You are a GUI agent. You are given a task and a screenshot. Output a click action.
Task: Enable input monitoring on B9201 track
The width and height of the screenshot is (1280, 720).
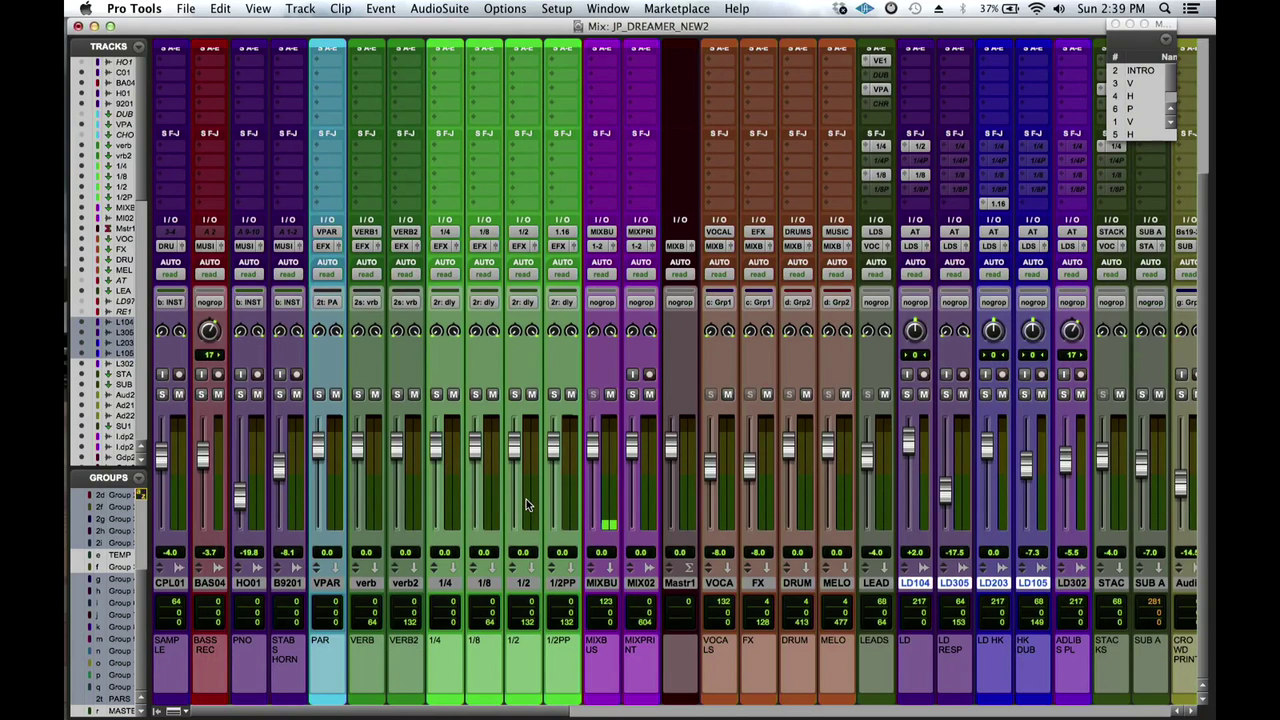click(x=280, y=374)
